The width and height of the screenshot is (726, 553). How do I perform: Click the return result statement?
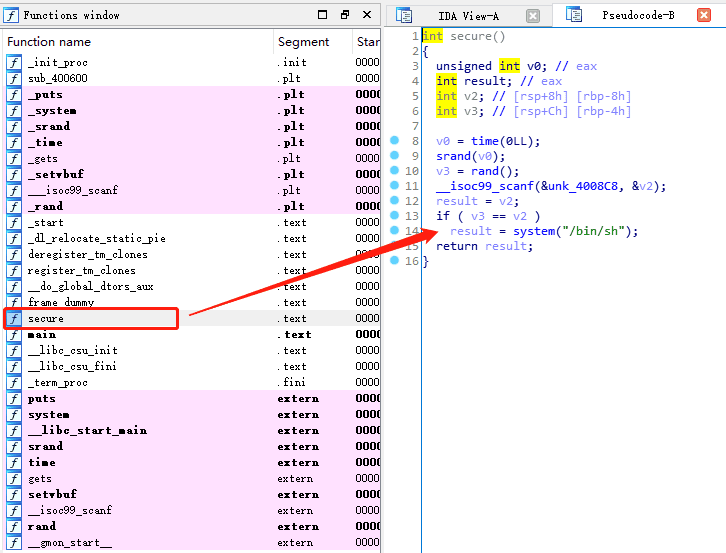coord(484,246)
